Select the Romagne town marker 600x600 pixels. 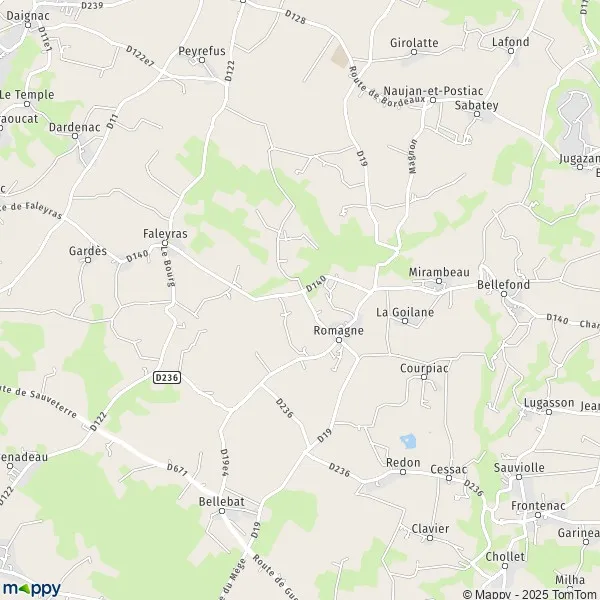[x=339, y=340]
